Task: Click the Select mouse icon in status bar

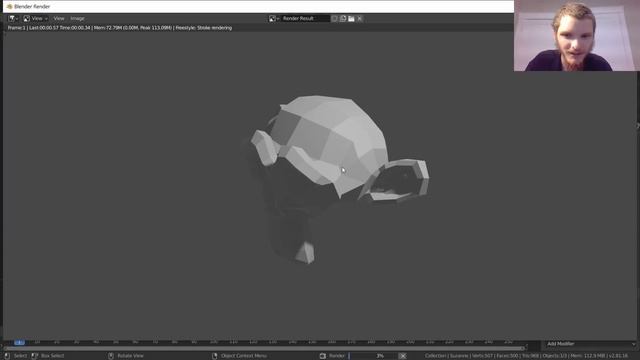Action: (x=7, y=356)
